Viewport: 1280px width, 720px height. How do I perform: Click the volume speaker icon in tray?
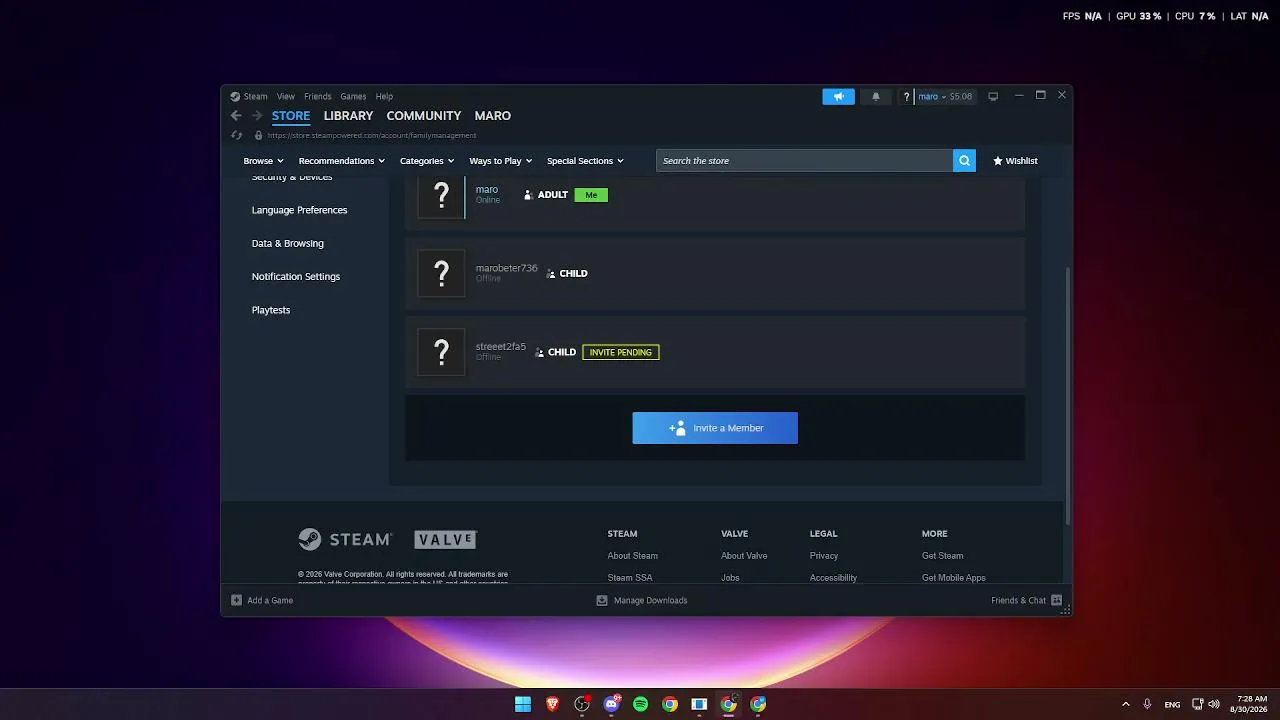(1214, 704)
